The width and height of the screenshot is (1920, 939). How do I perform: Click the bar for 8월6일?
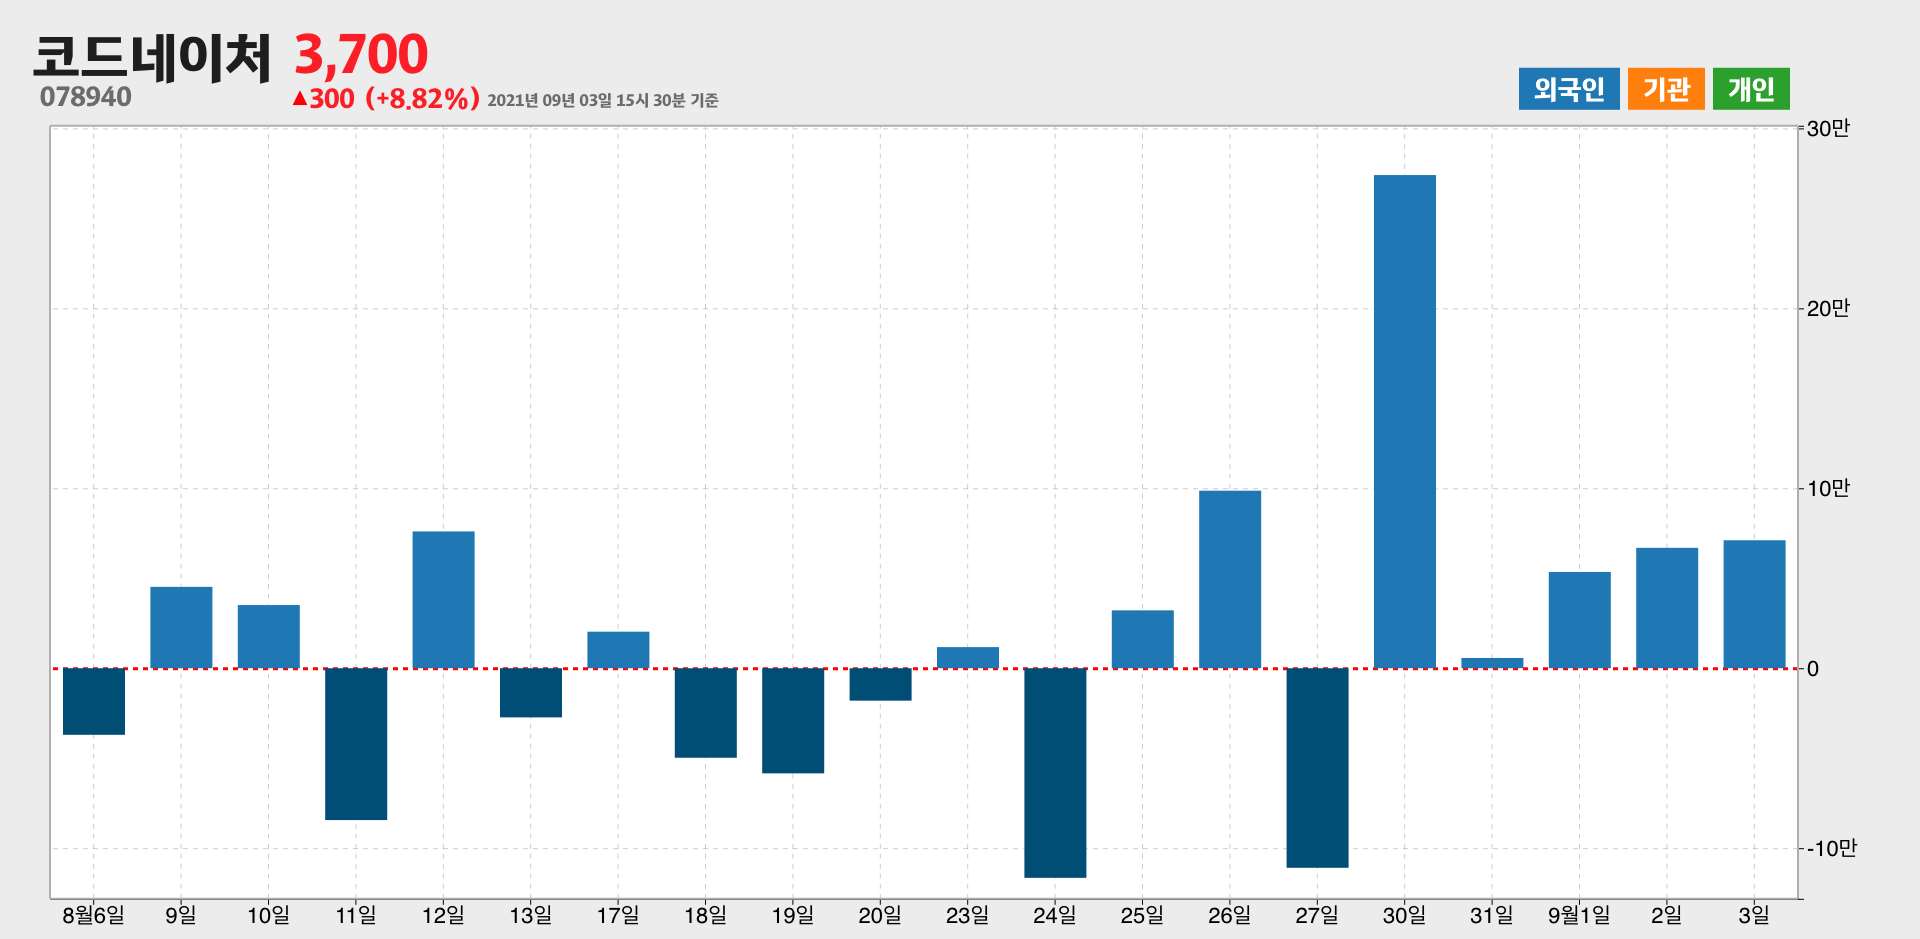tap(94, 701)
